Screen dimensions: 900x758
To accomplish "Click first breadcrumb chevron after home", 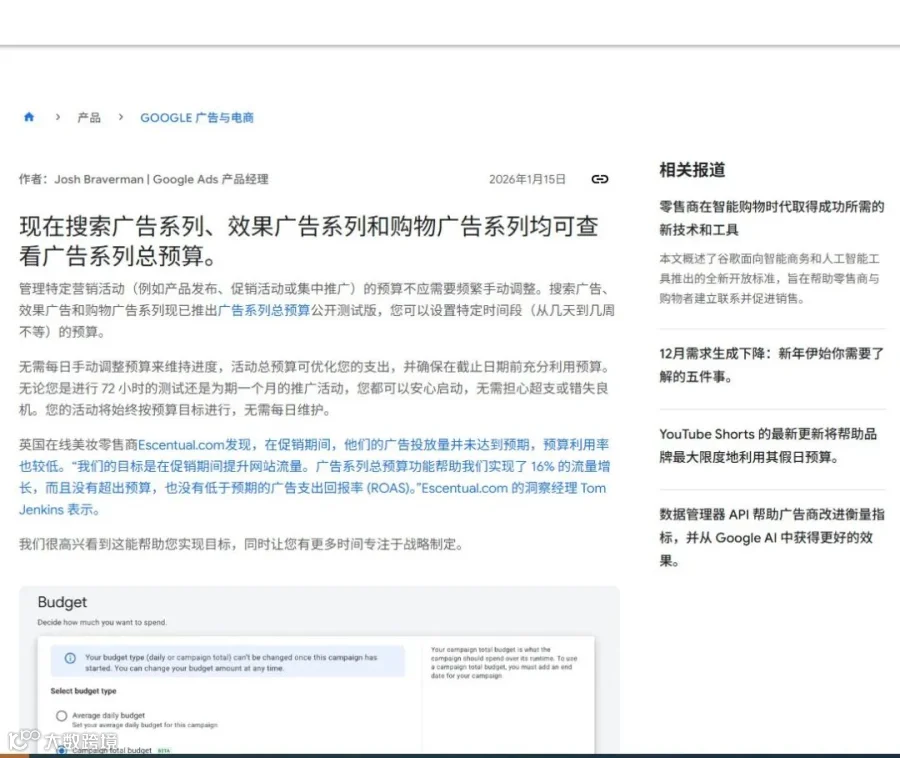I will pyautogui.click(x=57, y=117).
